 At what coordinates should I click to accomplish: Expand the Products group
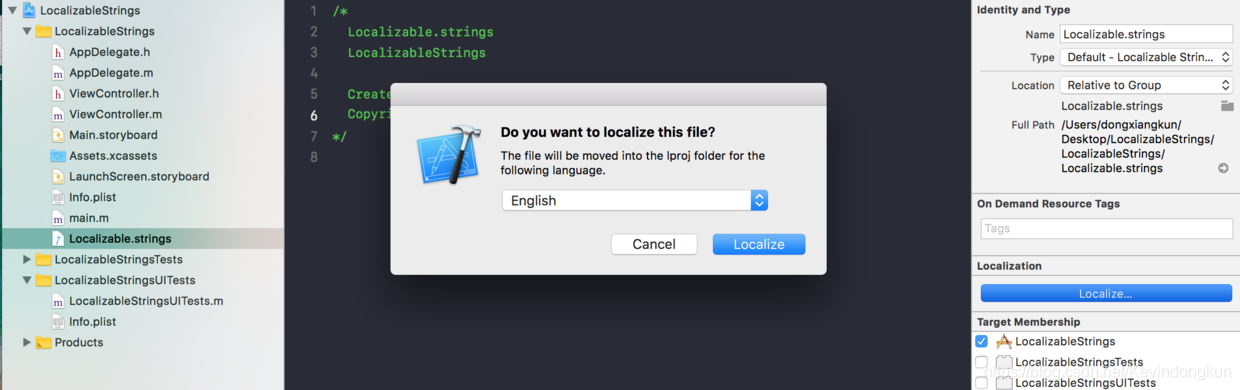pyautogui.click(x=27, y=342)
